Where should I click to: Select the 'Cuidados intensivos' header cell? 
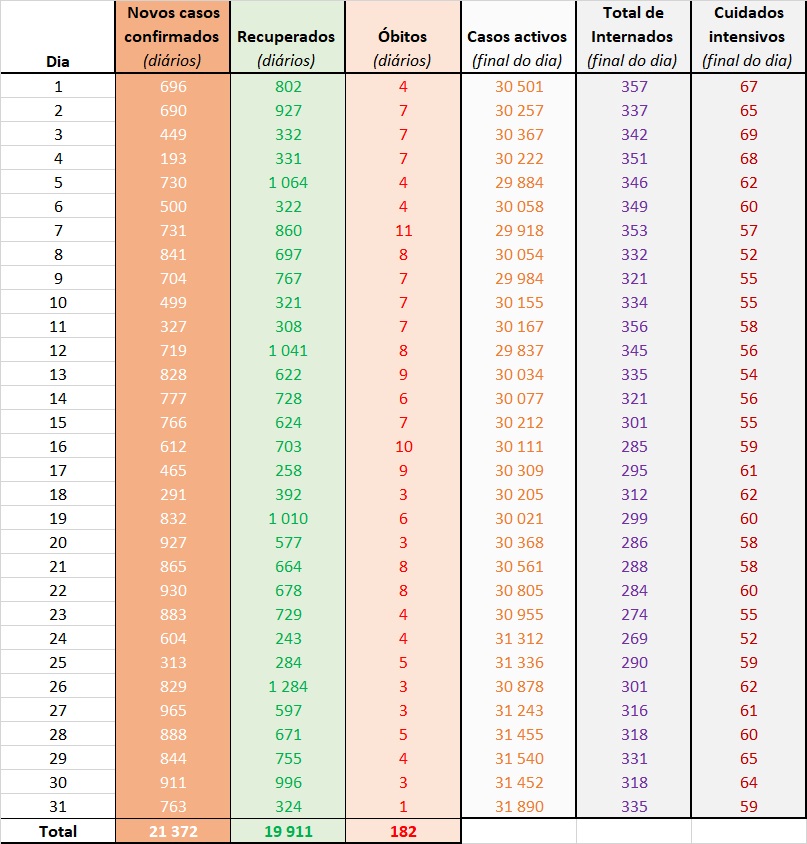748,37
